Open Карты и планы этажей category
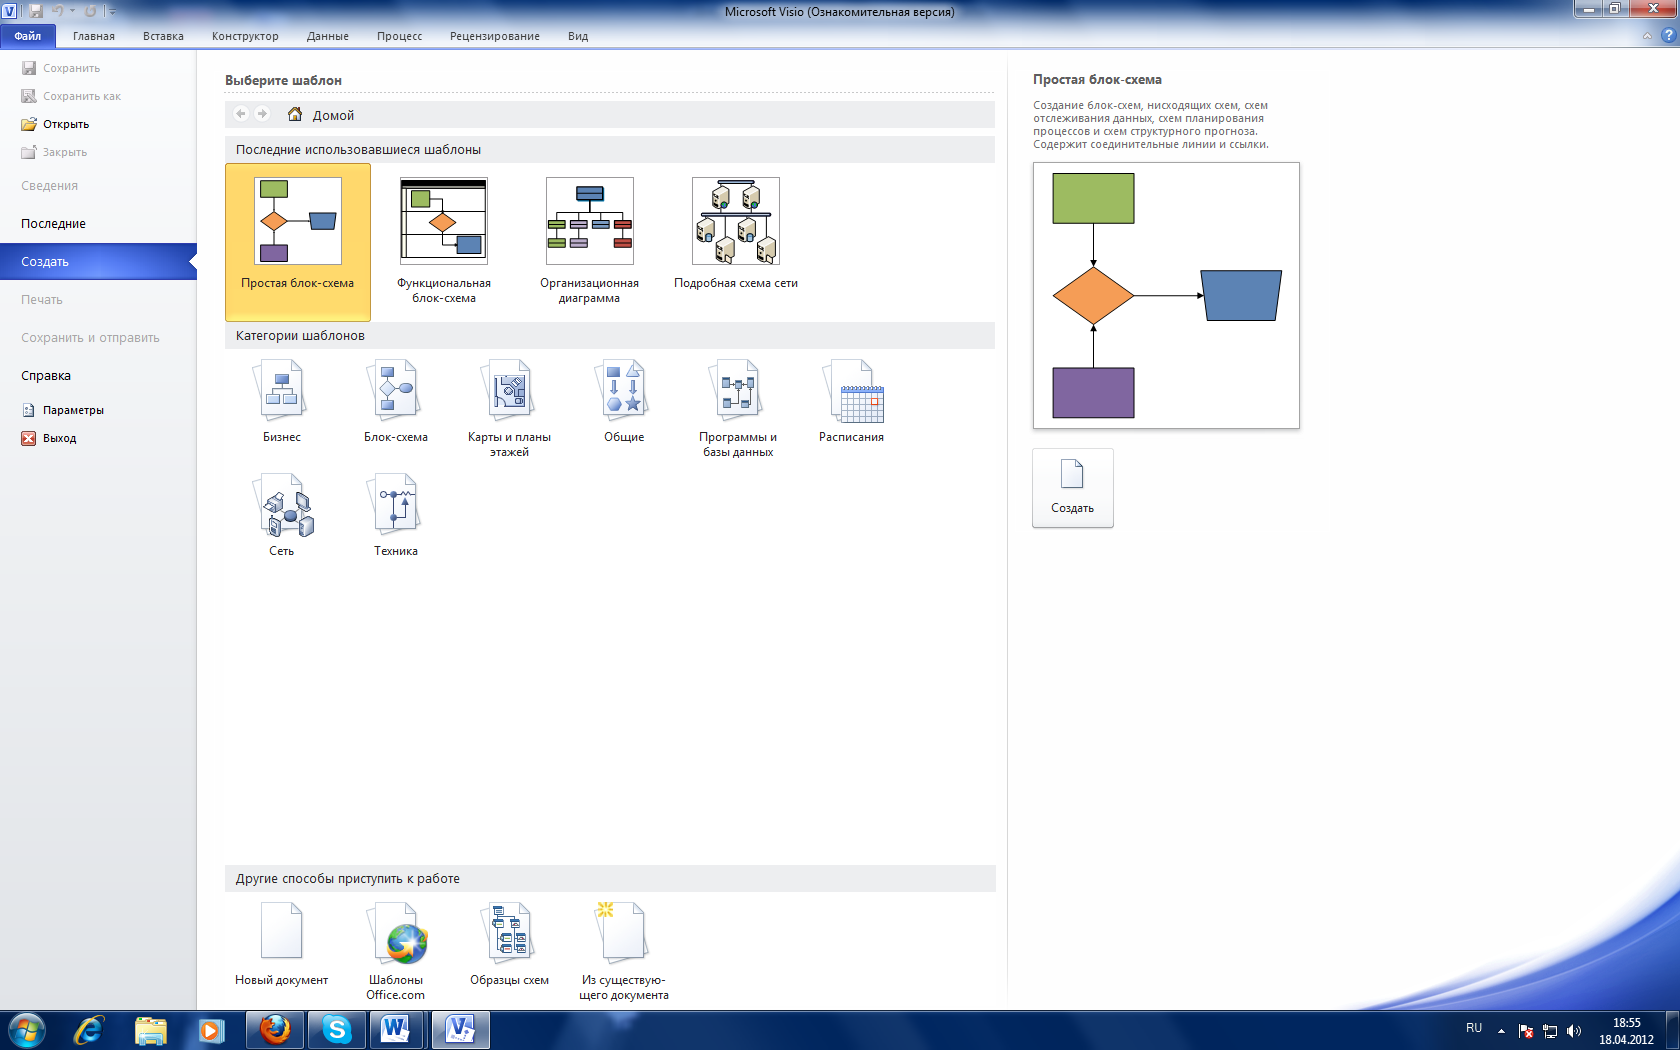Image resolution: width=1680 pixels, height=1050 pixels. (x=510, y=408)
